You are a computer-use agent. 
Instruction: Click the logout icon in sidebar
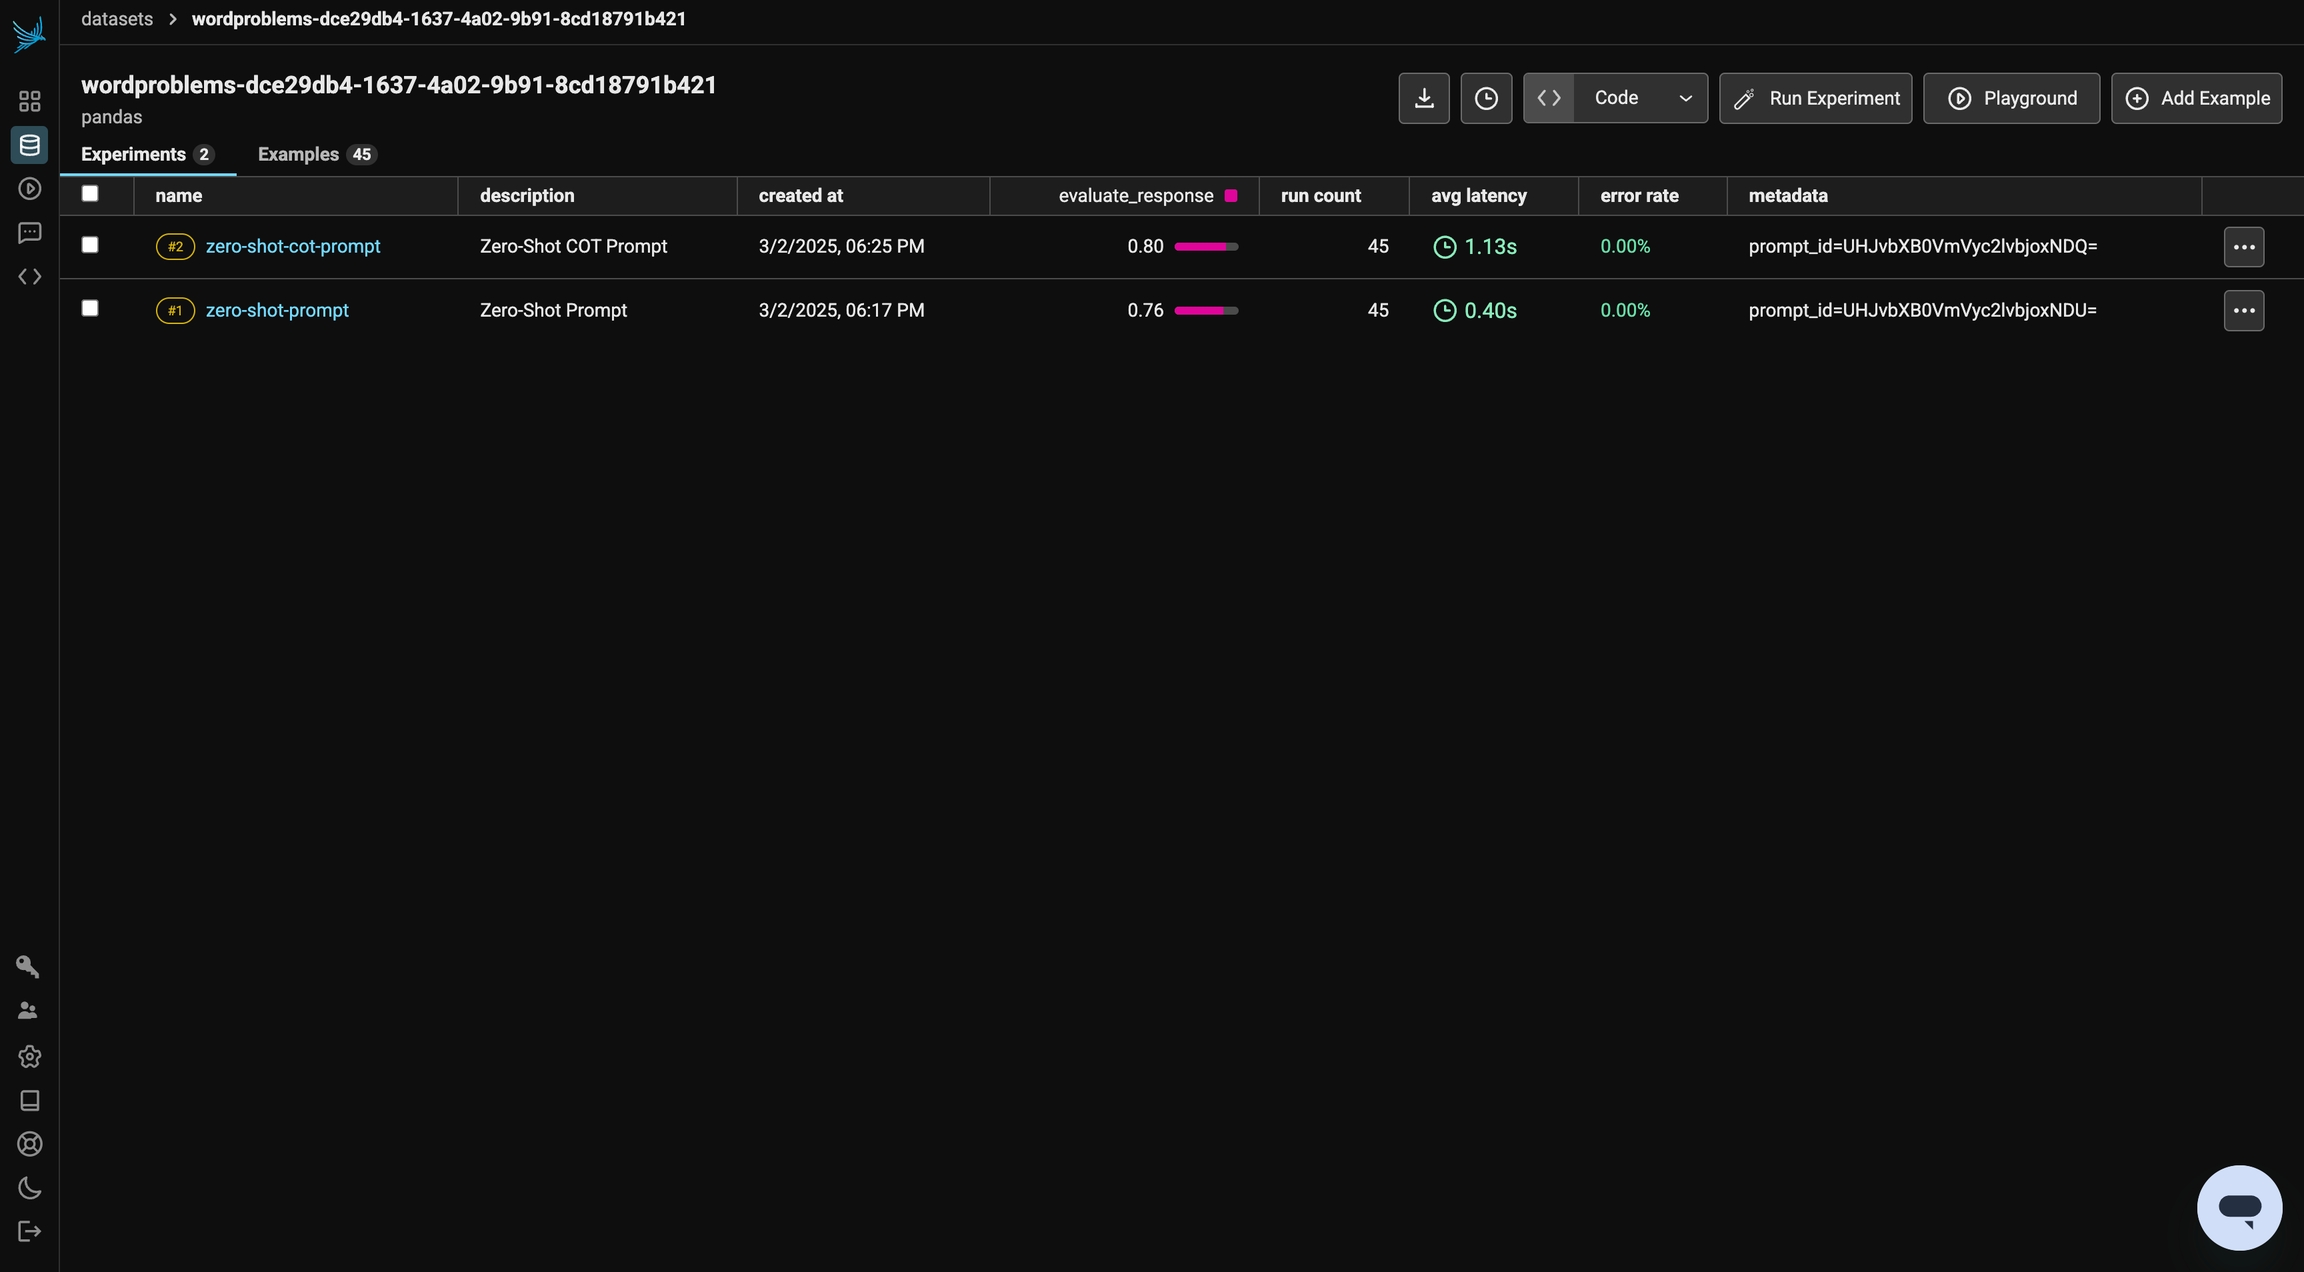(x=29, y=1232)
